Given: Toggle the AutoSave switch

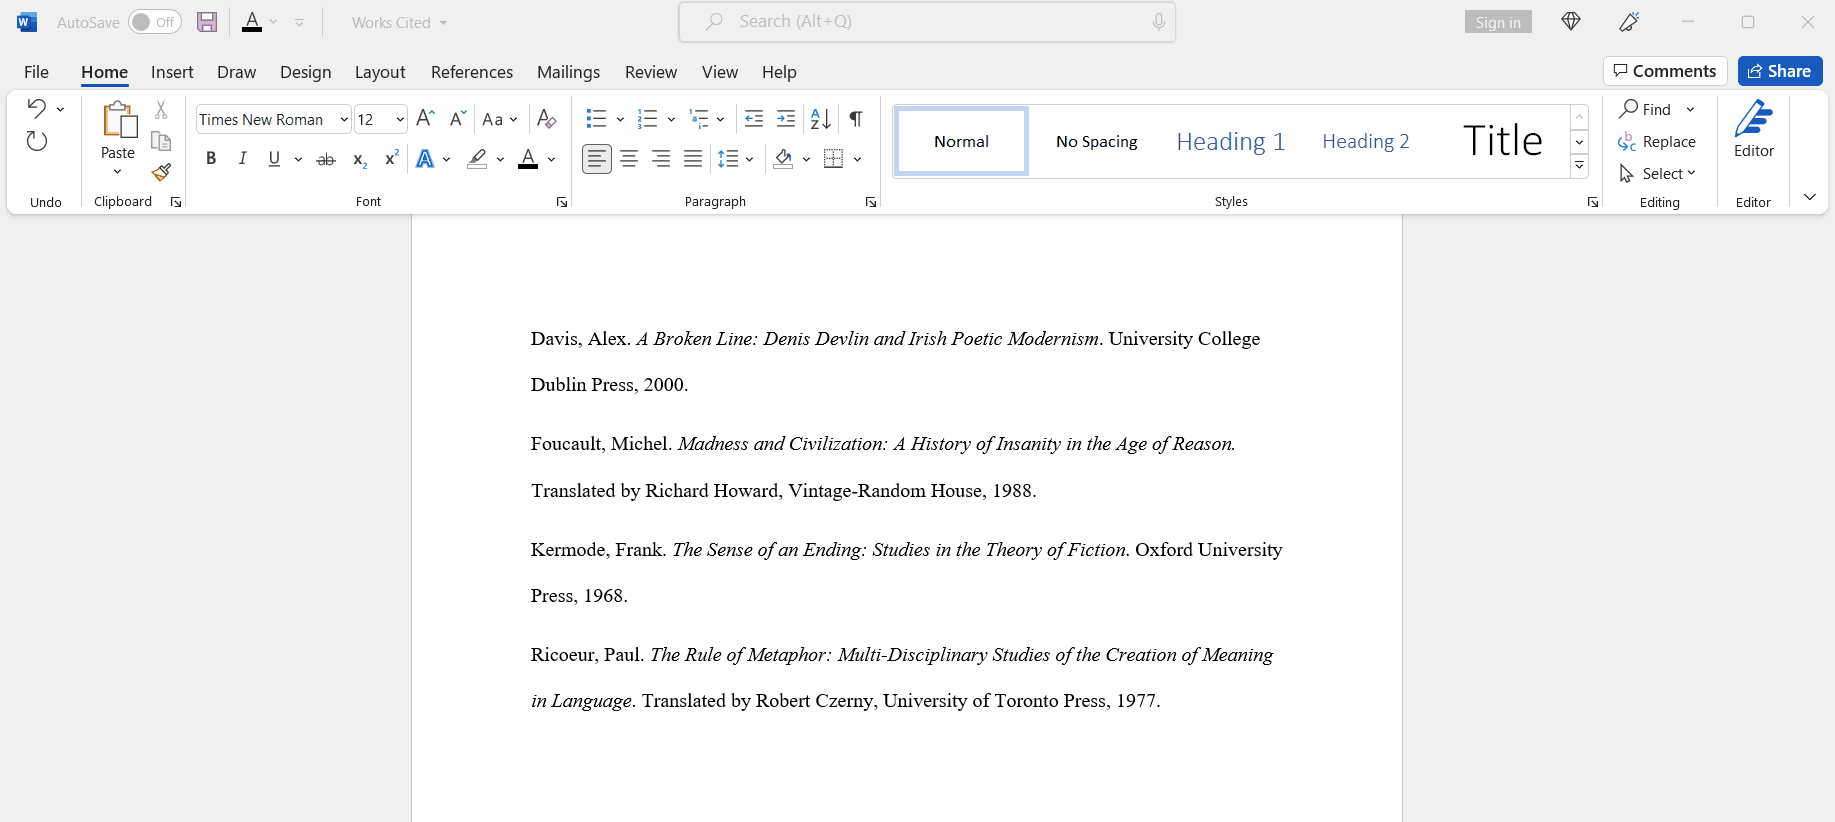Looking at the screenshot, I should (x=155, y=22).
